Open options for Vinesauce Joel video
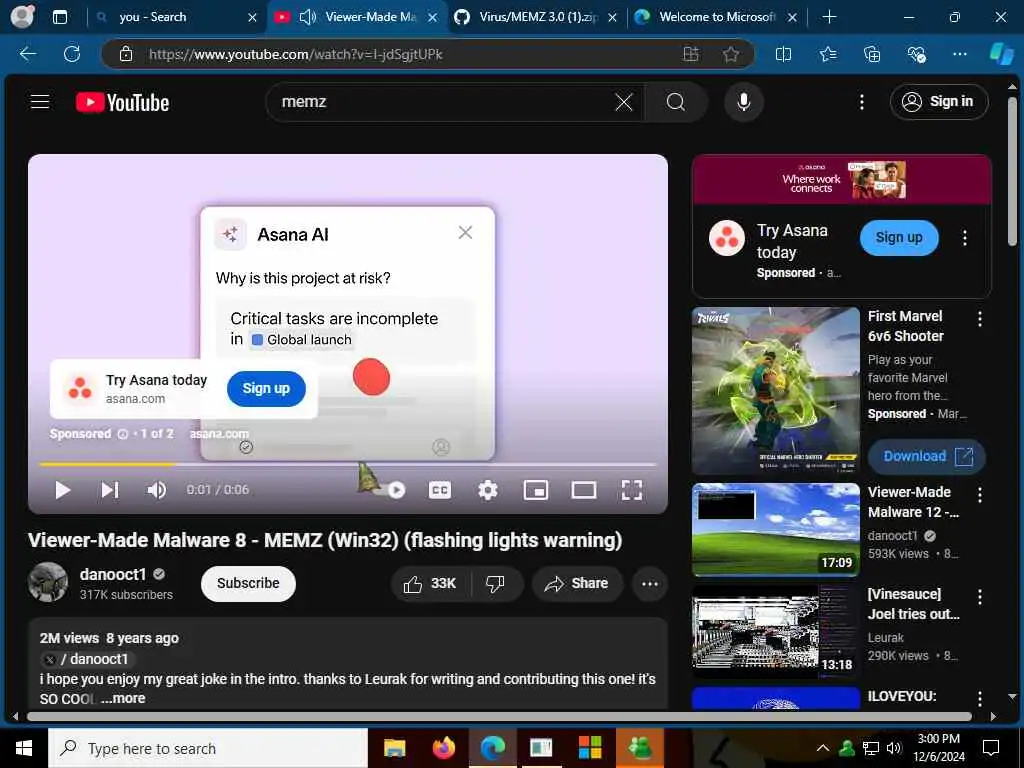 [x=979, y=597]
